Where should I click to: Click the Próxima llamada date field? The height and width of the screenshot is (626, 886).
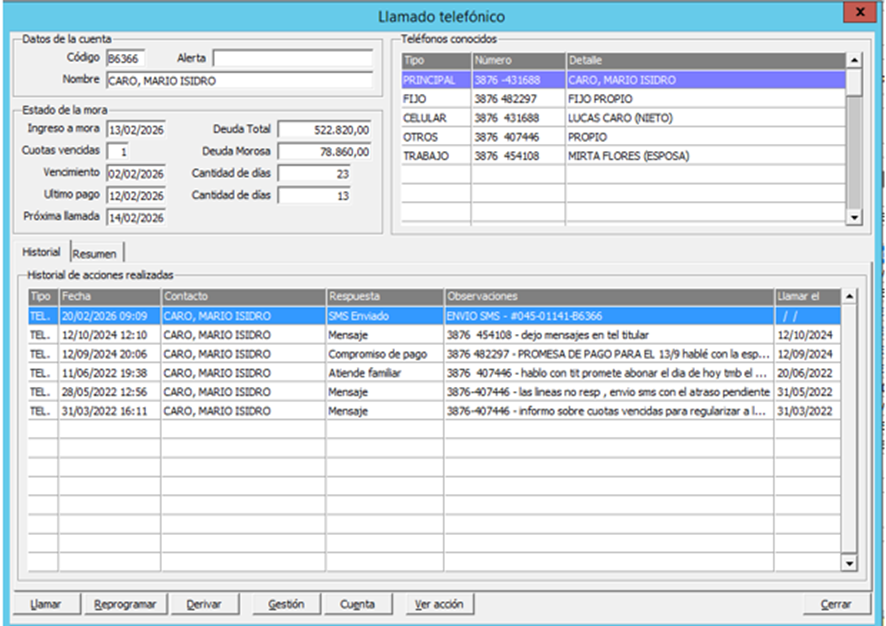pyautogui.click(x=135, y=217)
